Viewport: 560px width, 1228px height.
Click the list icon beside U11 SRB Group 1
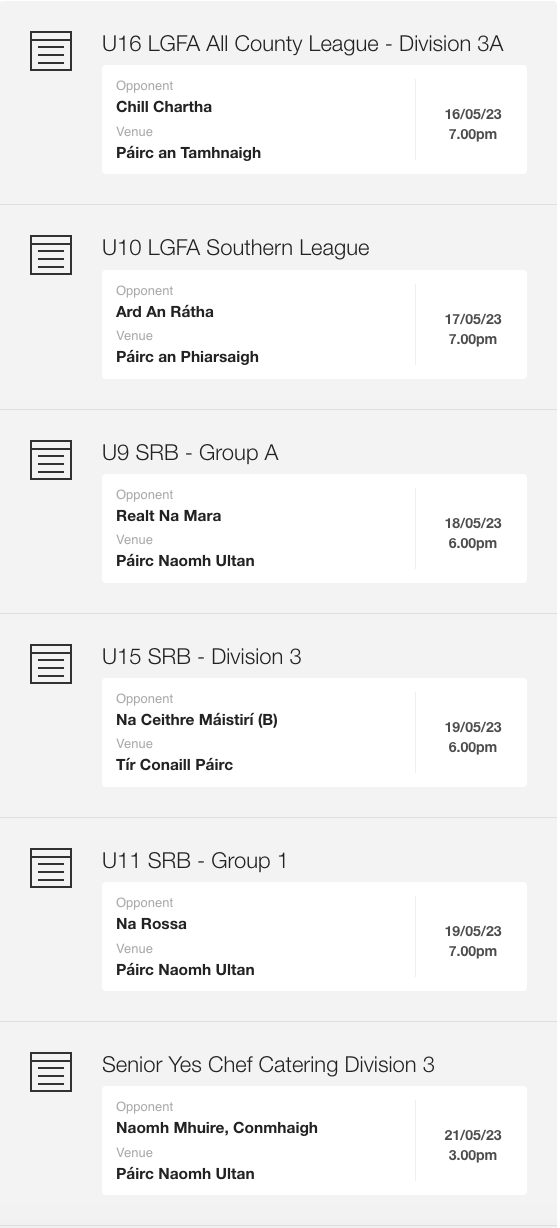[x=51, y=867]
